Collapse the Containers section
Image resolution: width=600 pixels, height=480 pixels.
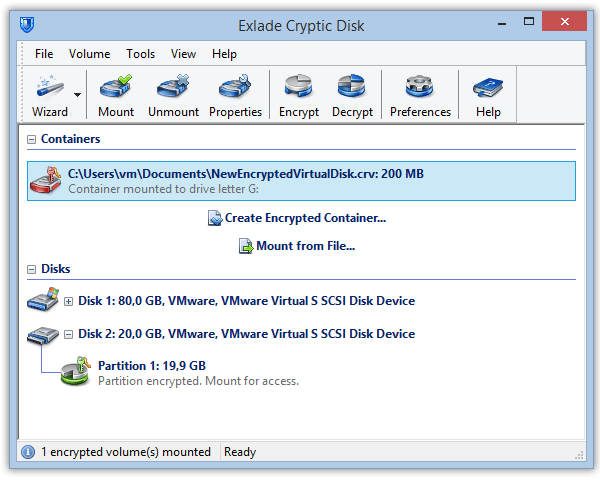pyautogui.click(x=31, y=139)
